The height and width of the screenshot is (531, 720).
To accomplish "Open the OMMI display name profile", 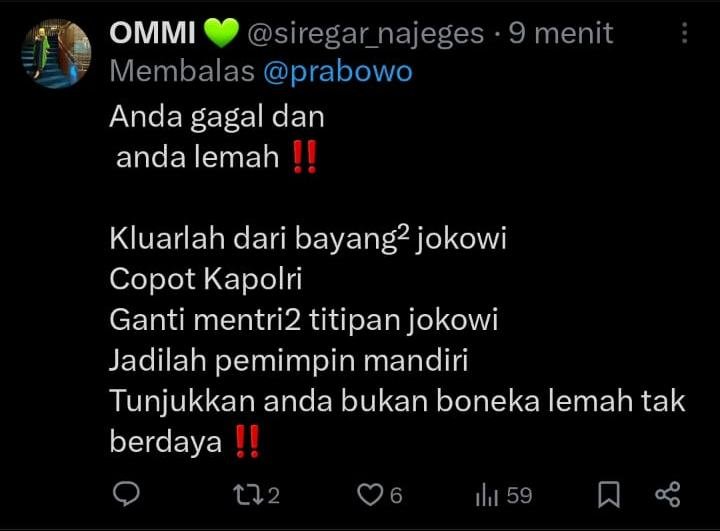I will pos(152,33).
